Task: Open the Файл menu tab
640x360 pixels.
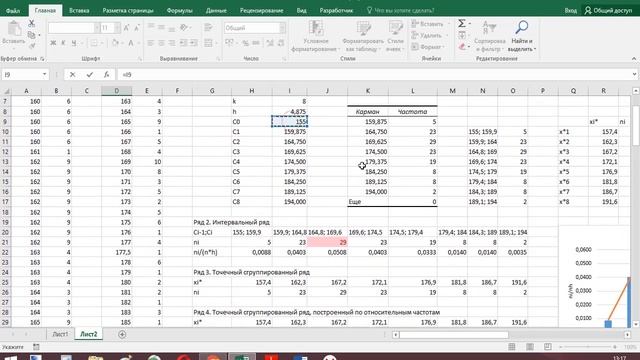Action: [13, 11]
